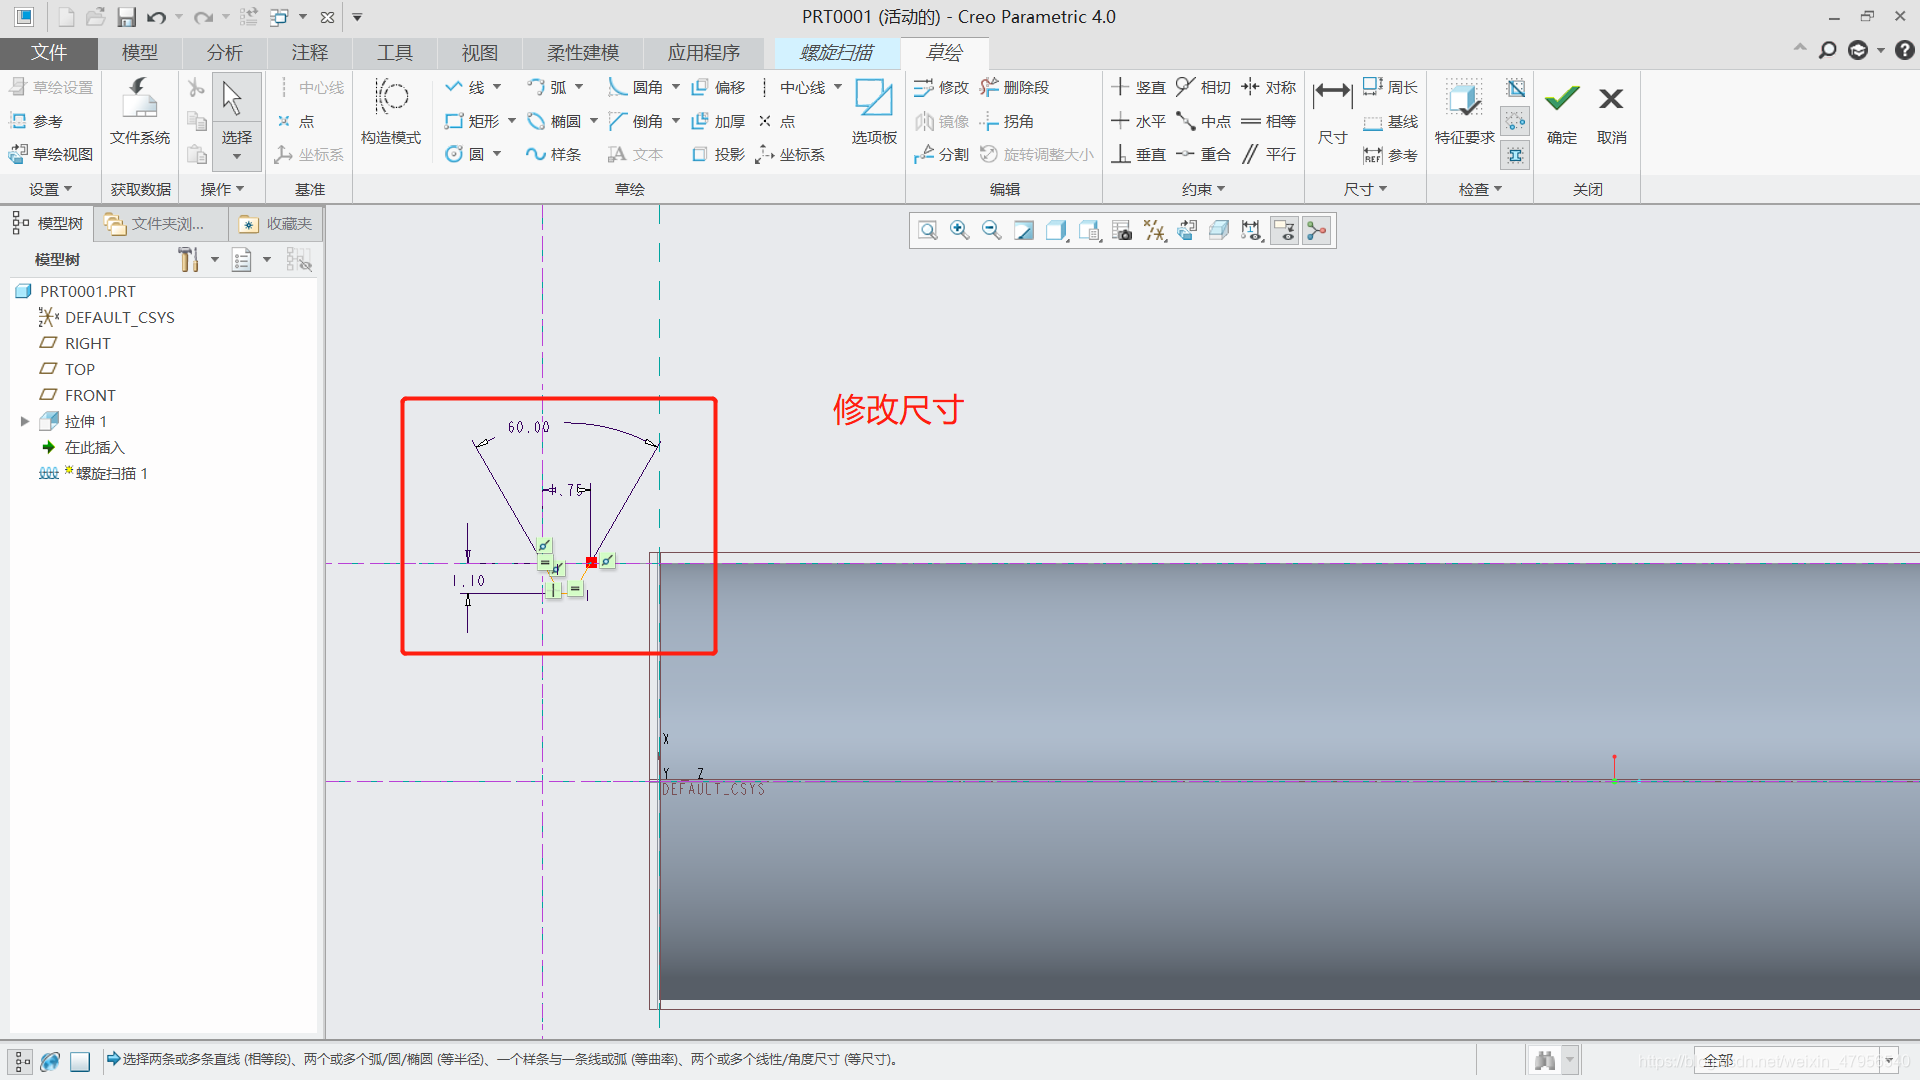
Task: Select the 样条 spline tool
Action: click(554, 154)
